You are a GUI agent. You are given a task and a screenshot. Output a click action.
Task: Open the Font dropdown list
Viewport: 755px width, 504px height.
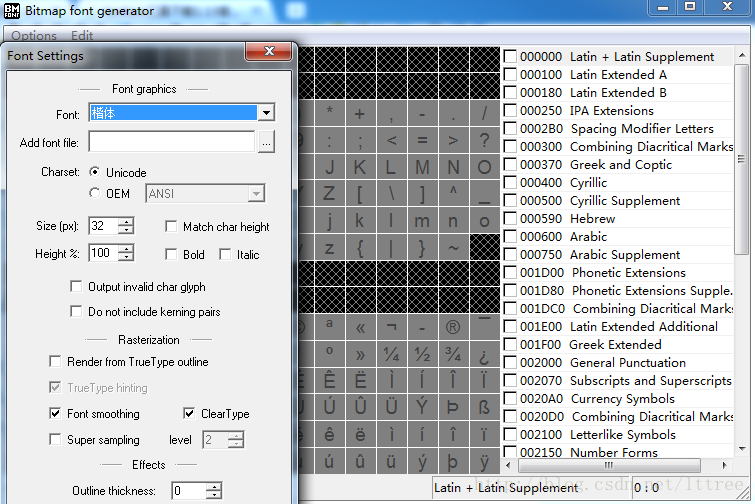click(266, 113)
